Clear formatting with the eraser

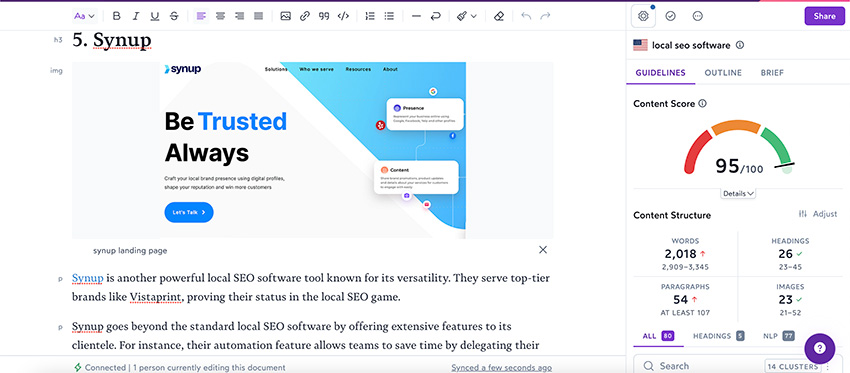tap(499, 16)
